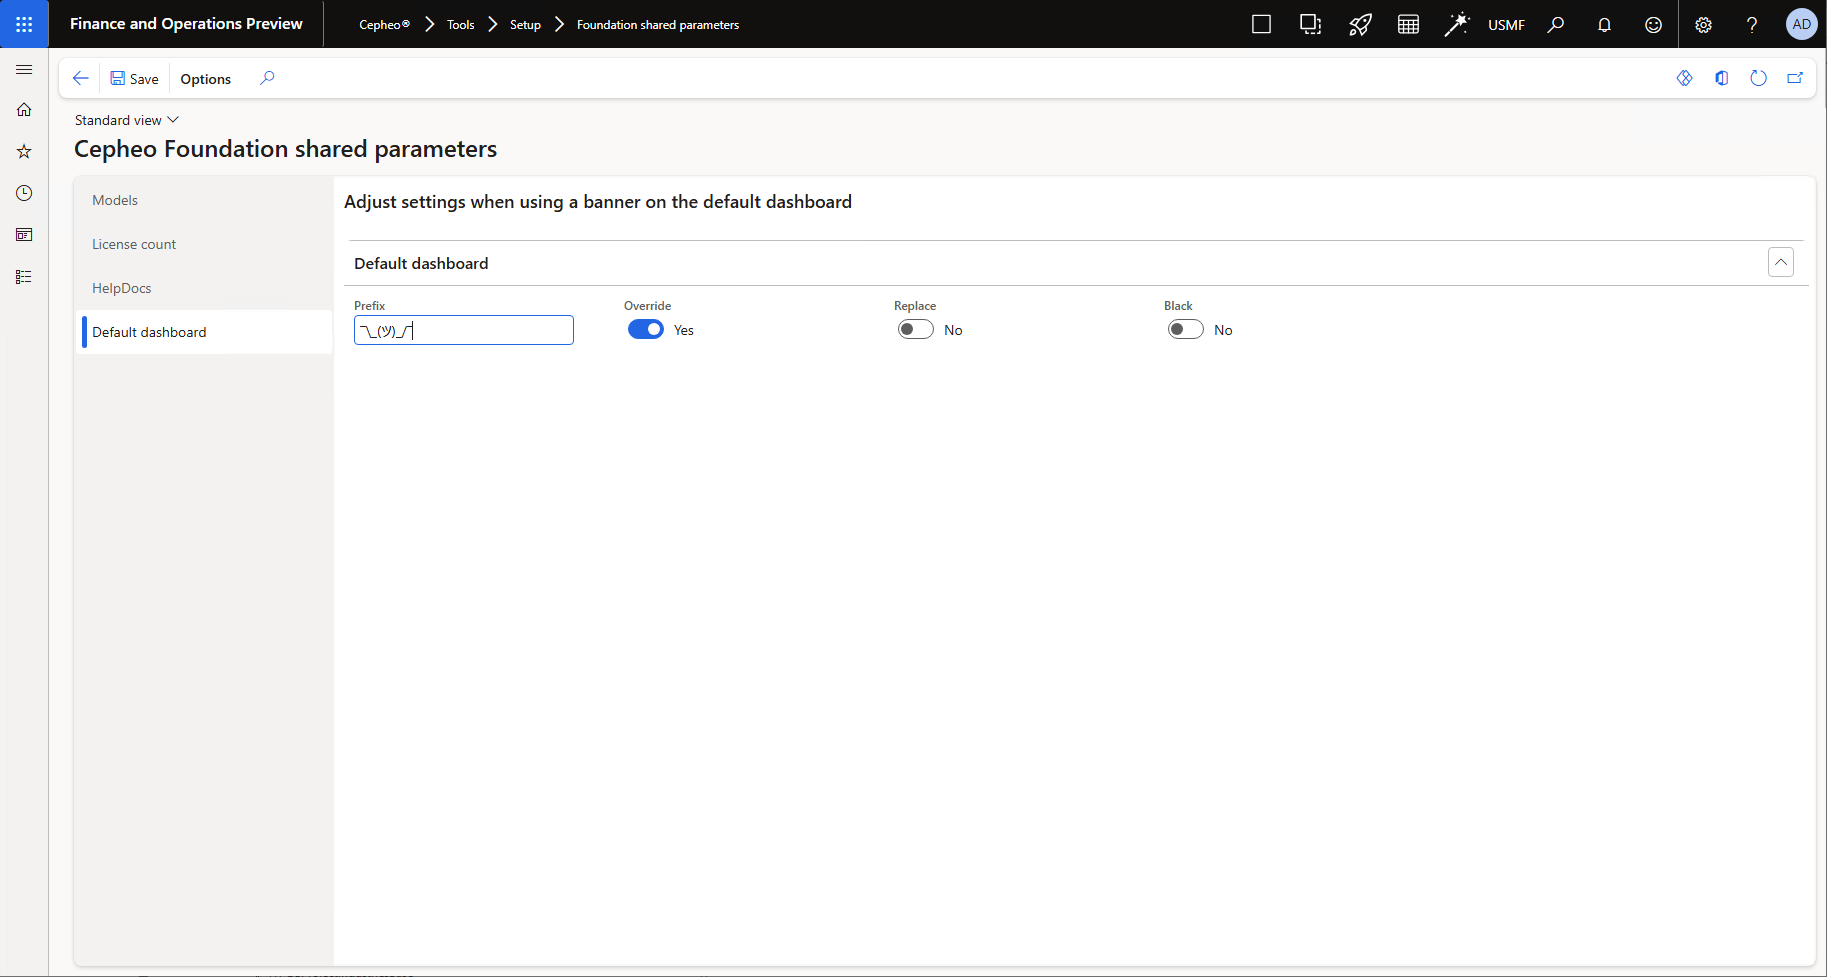This screenshot has height=977, width=1827.
Task: Open the notifications bell
Action: click(x=1604, y=25)
